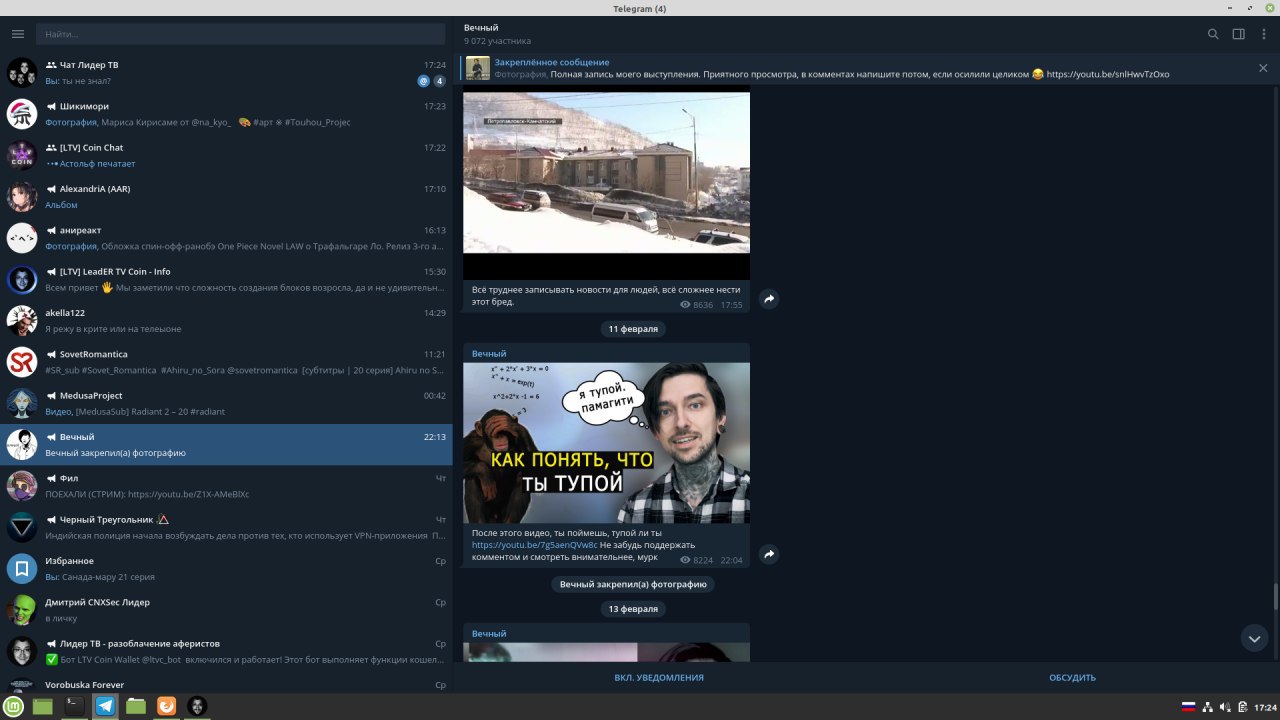Open the akella122 chat

click(226, 321)
